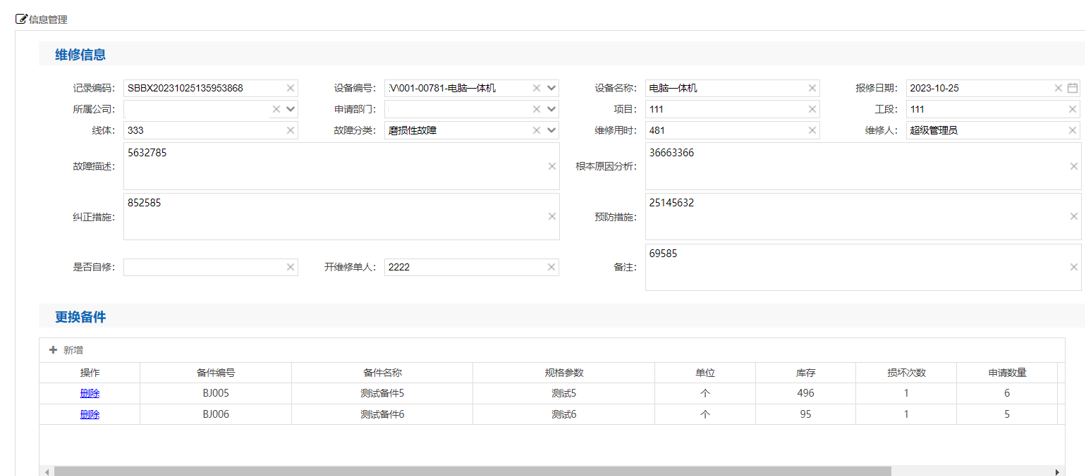Clear the 开维修单人 field value

point(551,267)
